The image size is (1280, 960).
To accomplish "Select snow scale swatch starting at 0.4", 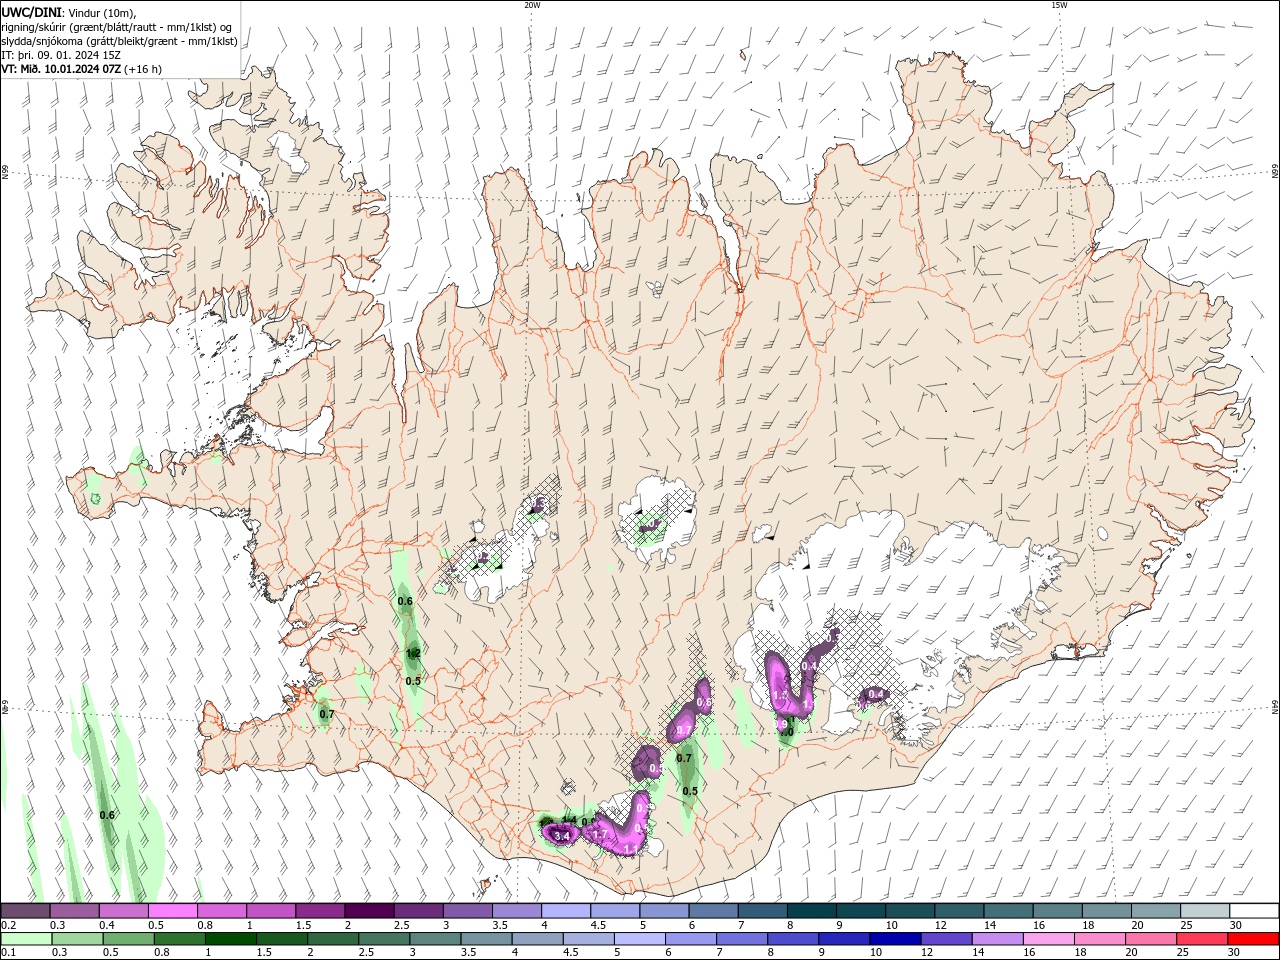I will pyautogui.click(x=124, y=911).
